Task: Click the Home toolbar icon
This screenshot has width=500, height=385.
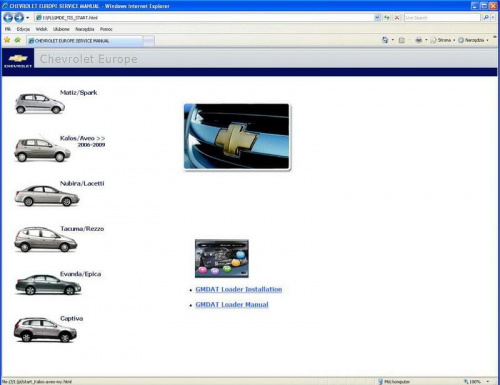Action: pyautogui.click(x=385, y=40)
